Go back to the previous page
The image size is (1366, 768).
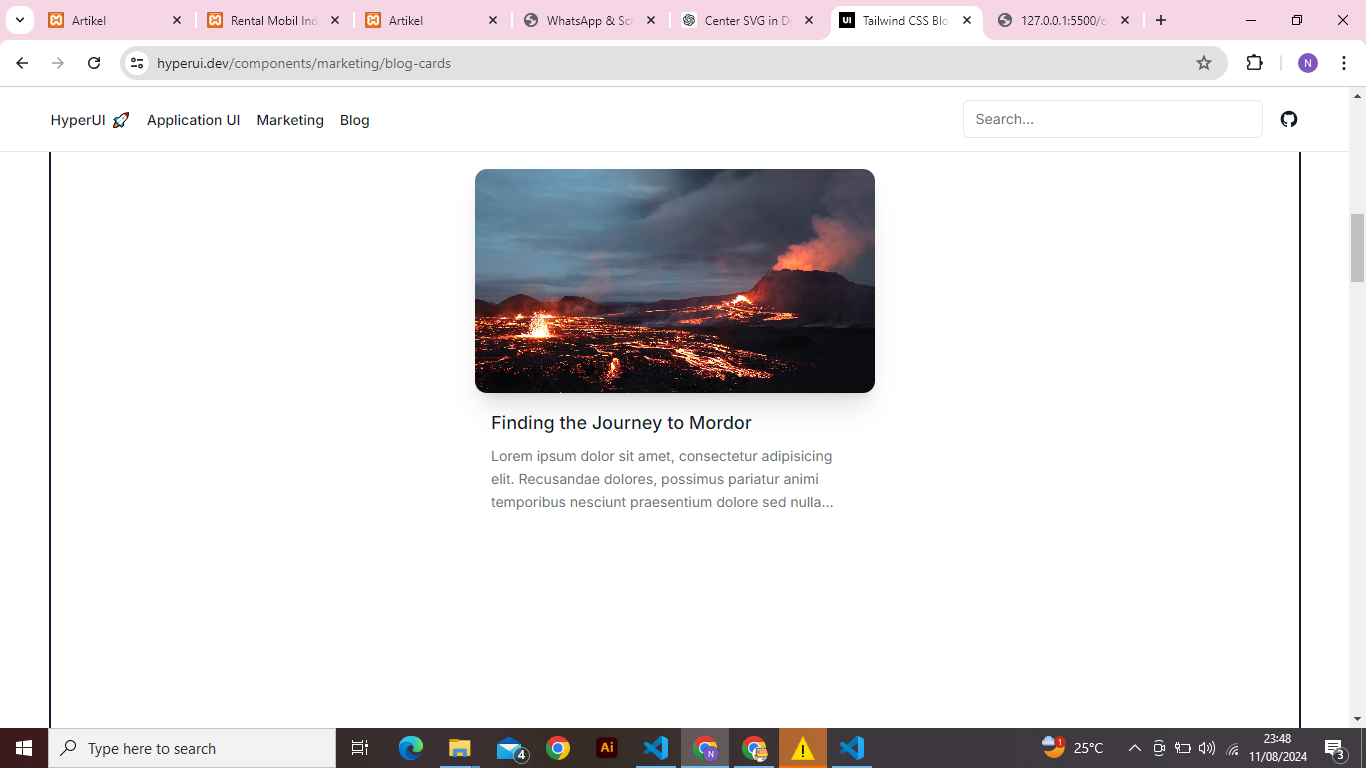(22, 63)
